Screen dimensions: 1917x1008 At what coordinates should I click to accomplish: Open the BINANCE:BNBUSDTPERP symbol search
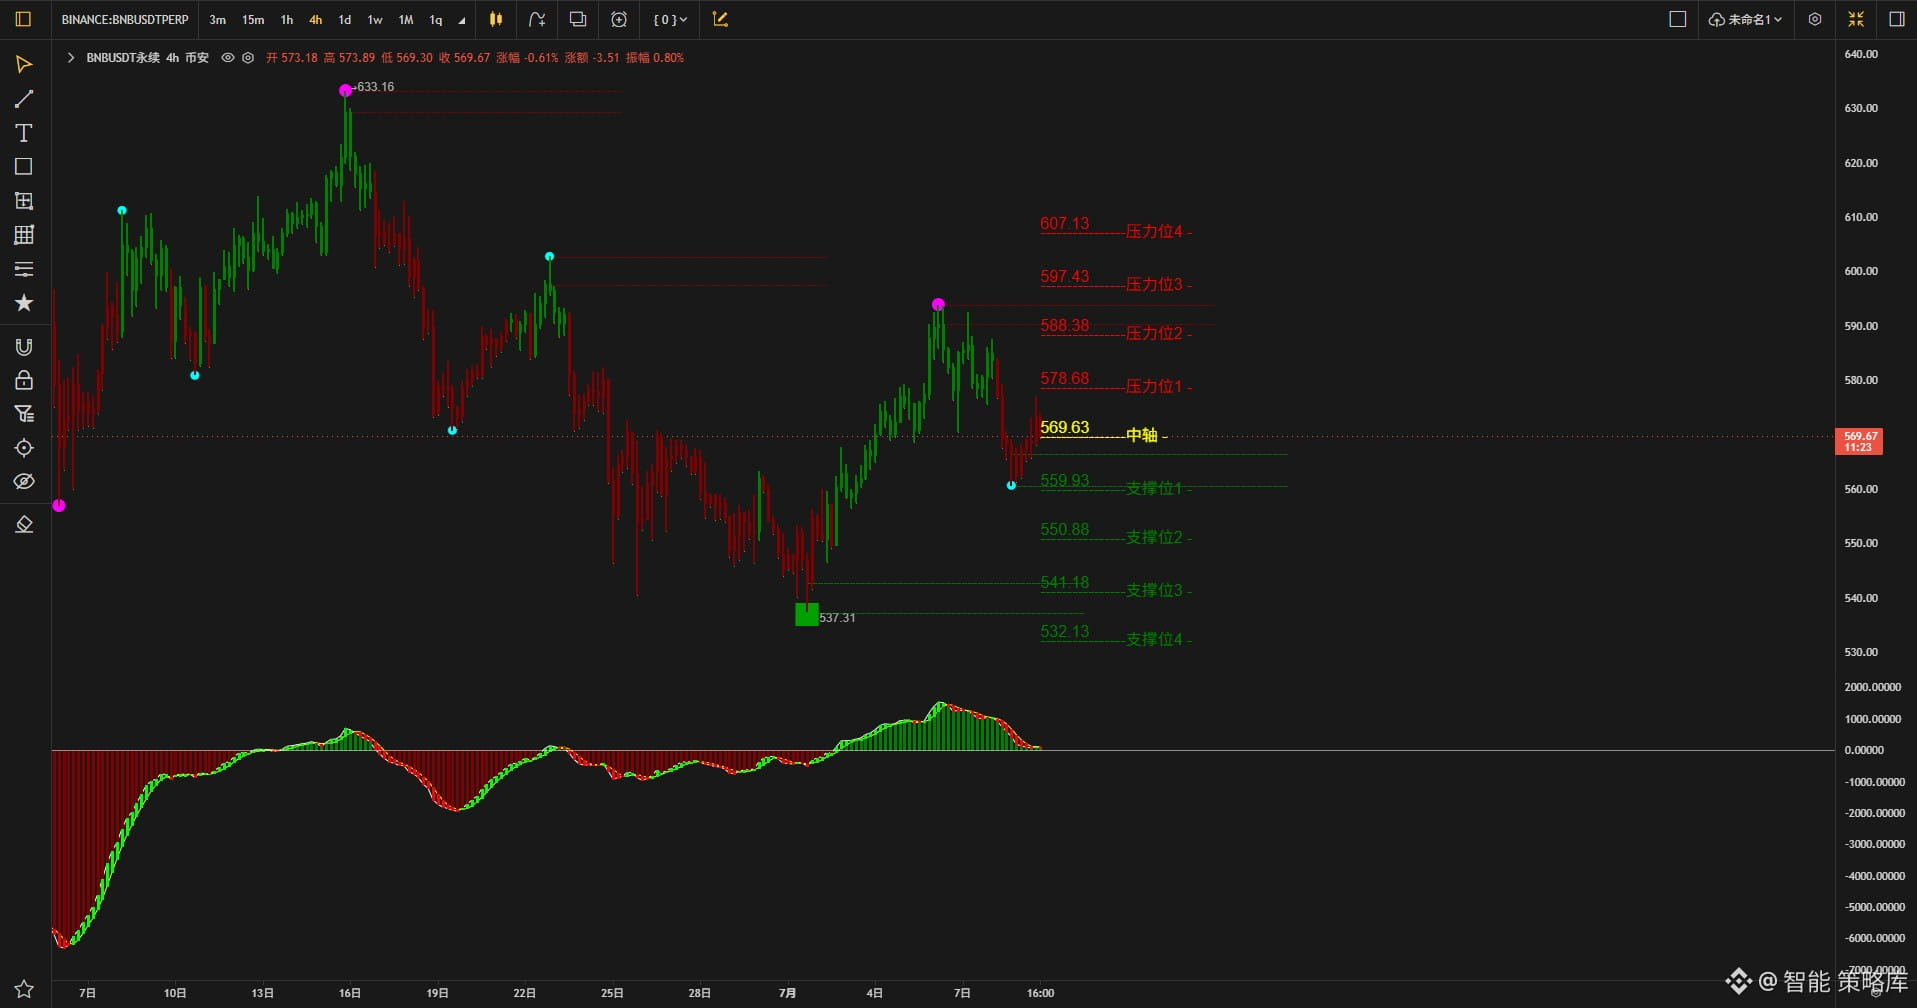coord(125,20)
